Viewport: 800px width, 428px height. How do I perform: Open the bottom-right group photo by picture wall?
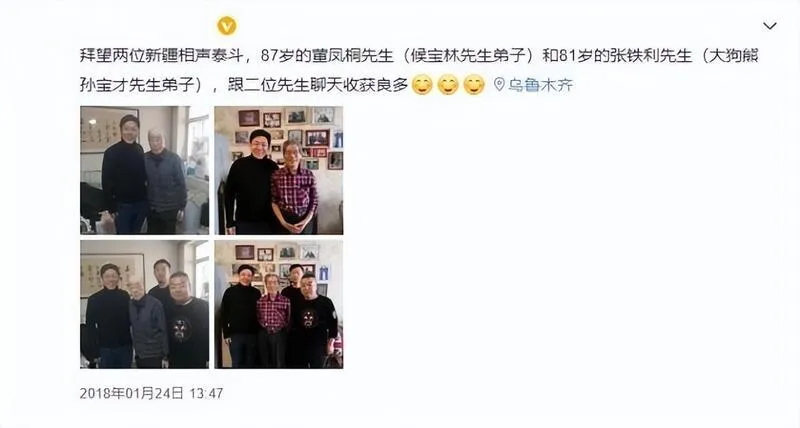click(x=279, y=304)
